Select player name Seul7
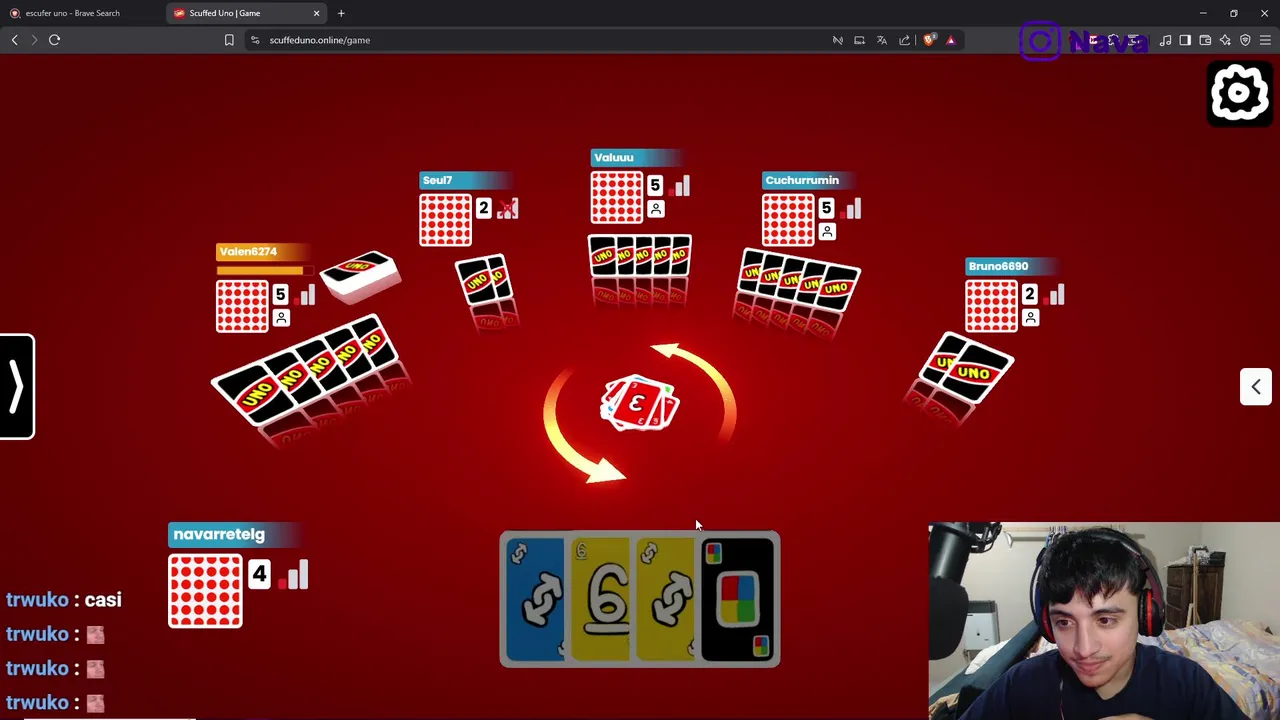This screenshot has height=720, width=1280. tap(437, 180)
